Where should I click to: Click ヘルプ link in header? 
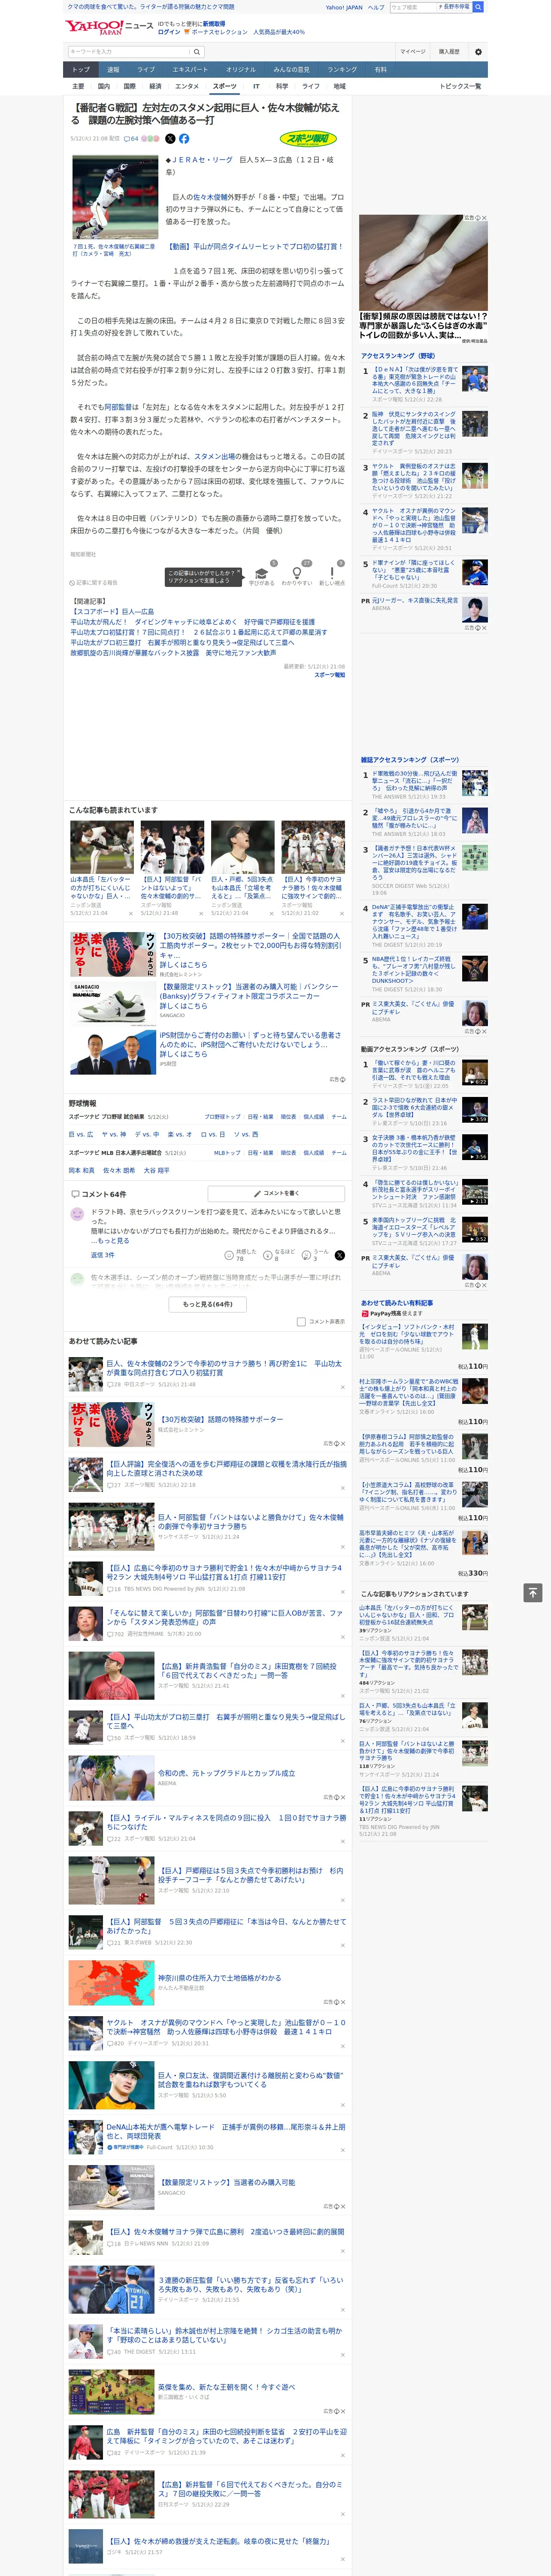(x=375, y=7)
